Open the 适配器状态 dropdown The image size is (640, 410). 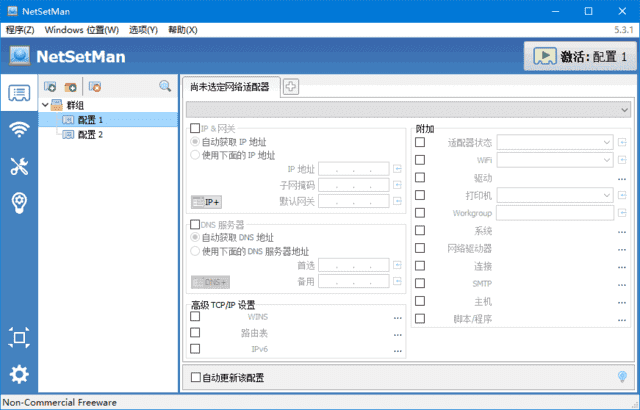pyautogui.click(x=555, y=142)
